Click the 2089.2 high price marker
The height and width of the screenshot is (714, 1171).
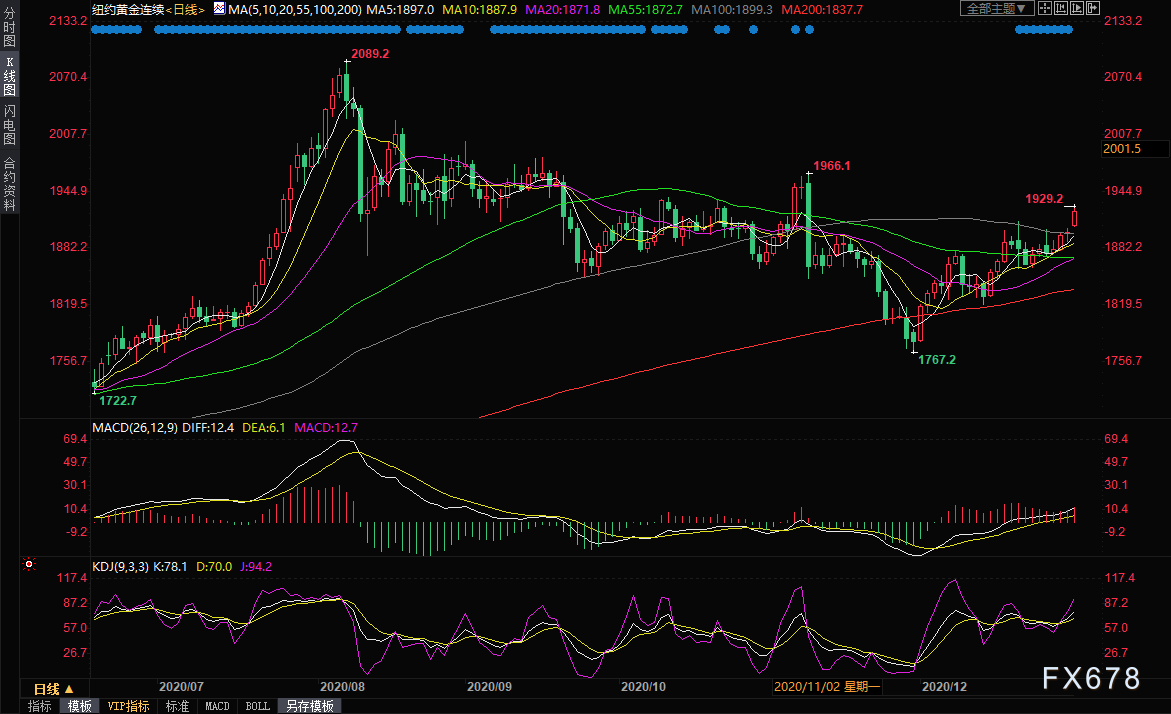370,54
